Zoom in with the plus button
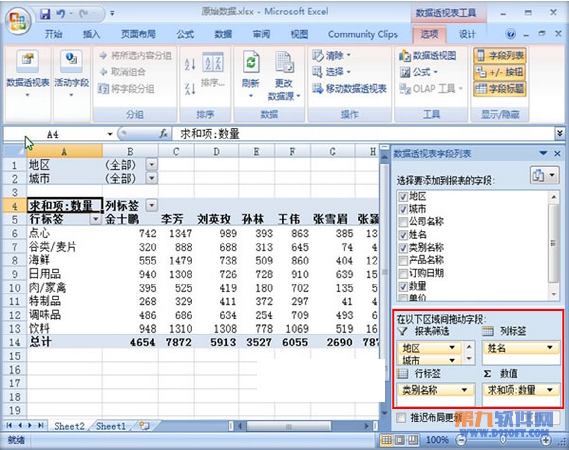This screenshot has width=569, height=450. coord(546,440)
